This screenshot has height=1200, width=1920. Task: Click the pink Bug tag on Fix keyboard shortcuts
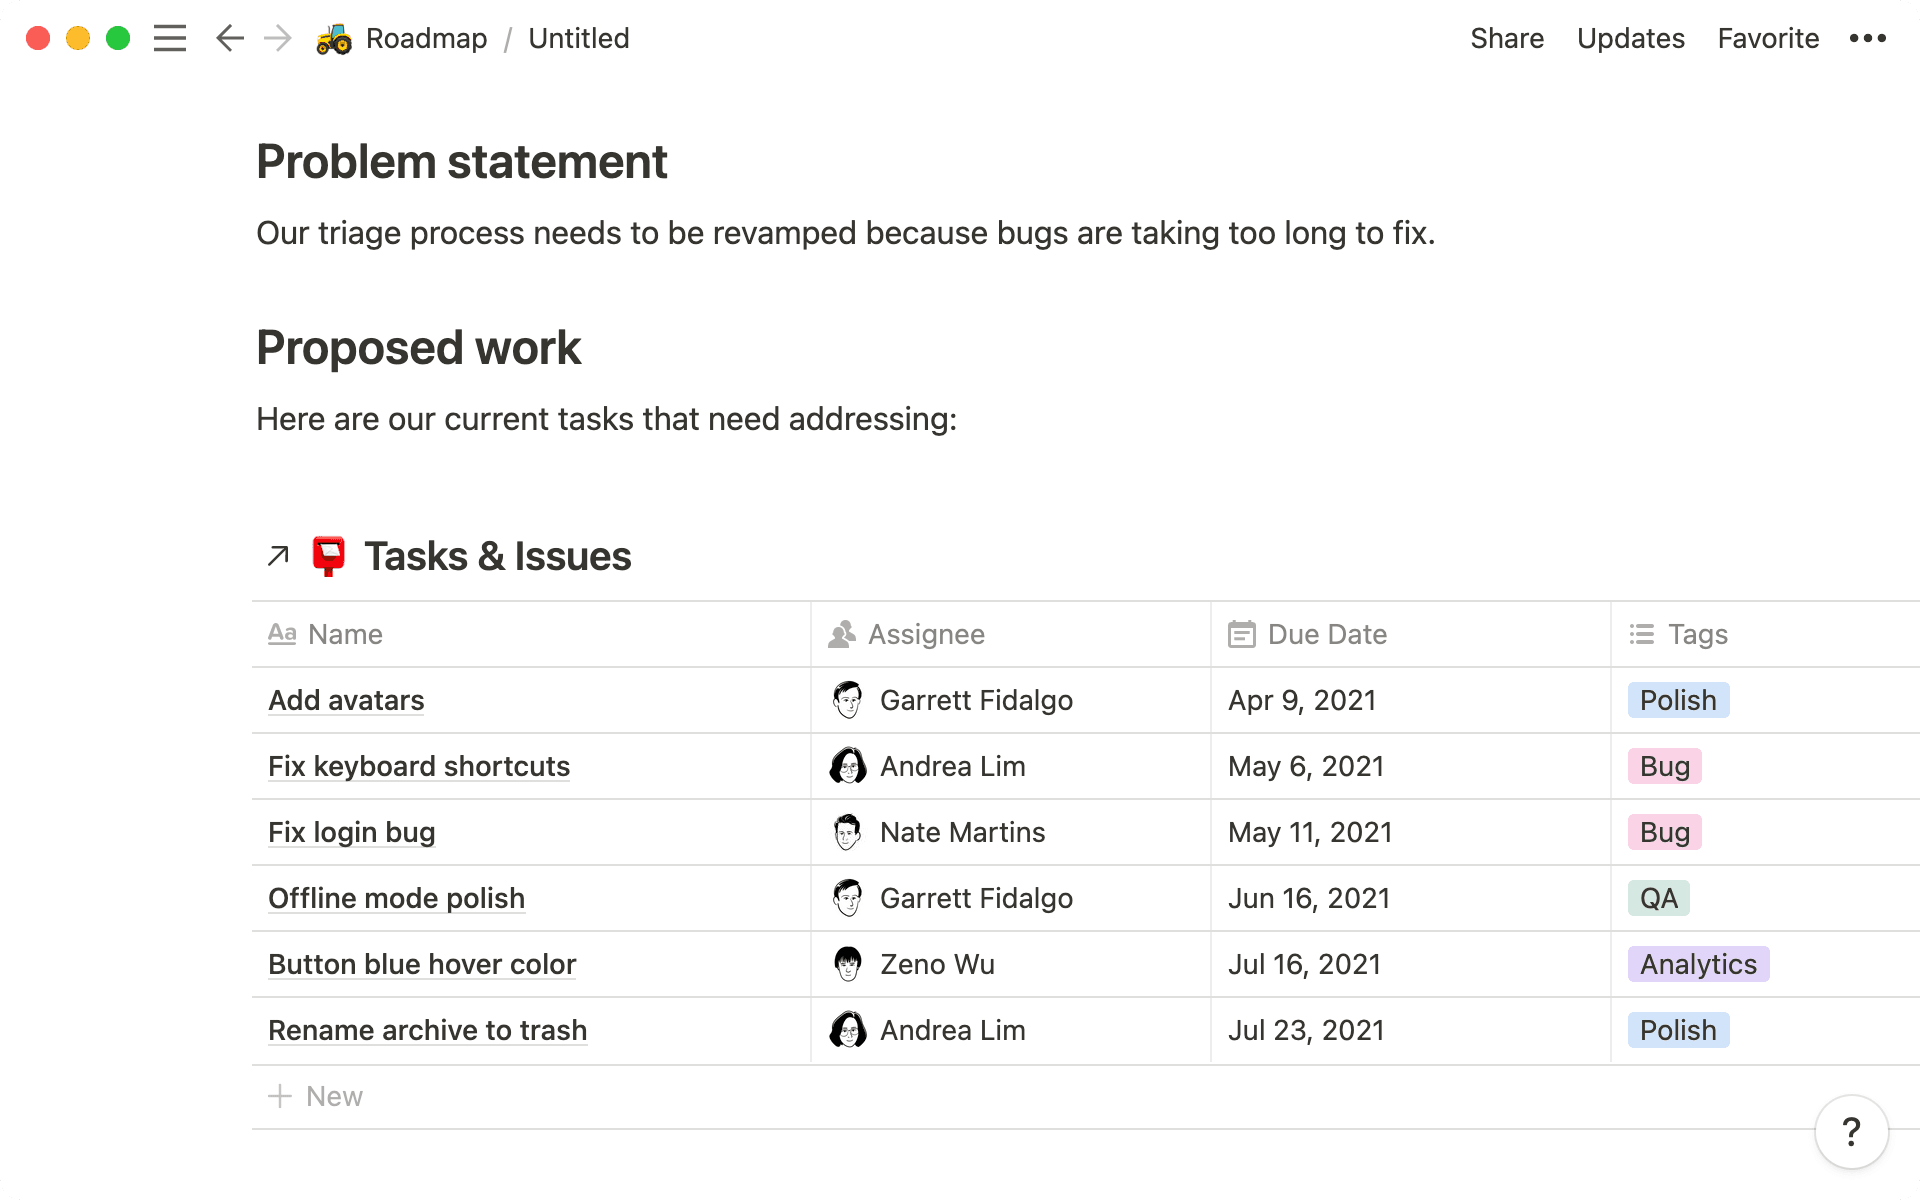(1663, 766)
